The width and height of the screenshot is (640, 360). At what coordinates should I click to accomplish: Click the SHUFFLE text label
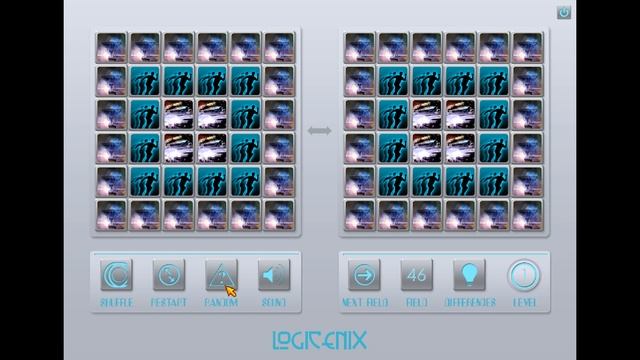coord(116,303)
